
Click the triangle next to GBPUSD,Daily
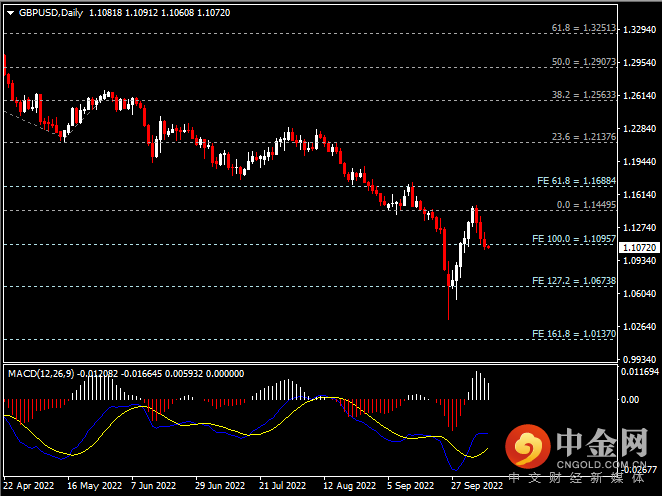point(11,13)
